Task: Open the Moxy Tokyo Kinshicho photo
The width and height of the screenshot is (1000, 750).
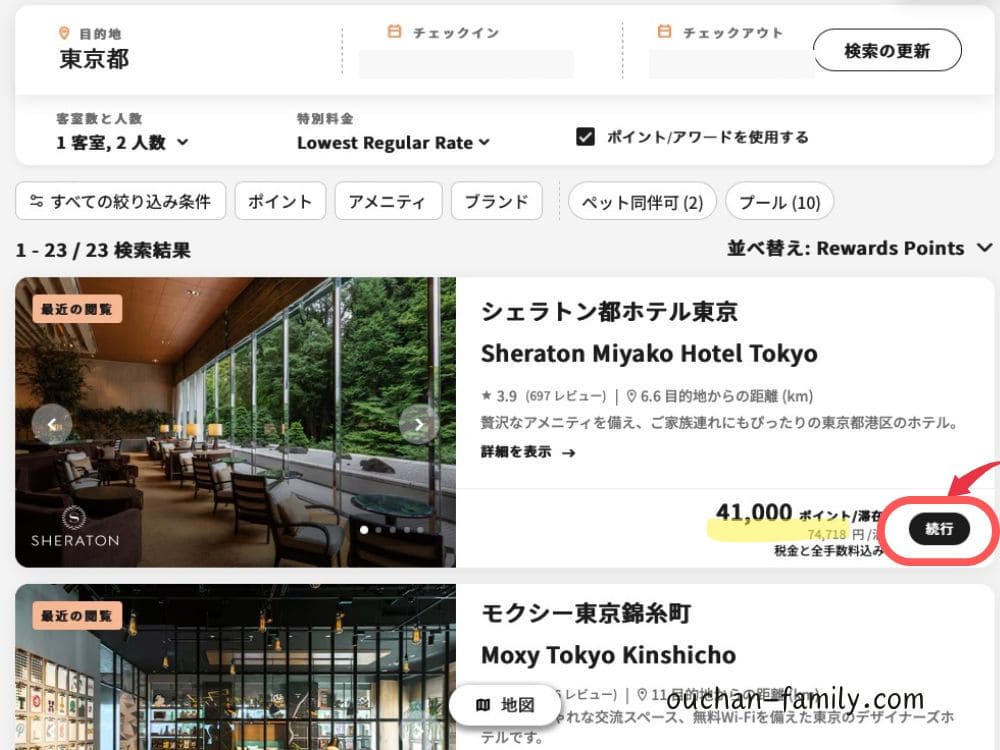Action: click(x=235, y=667)
